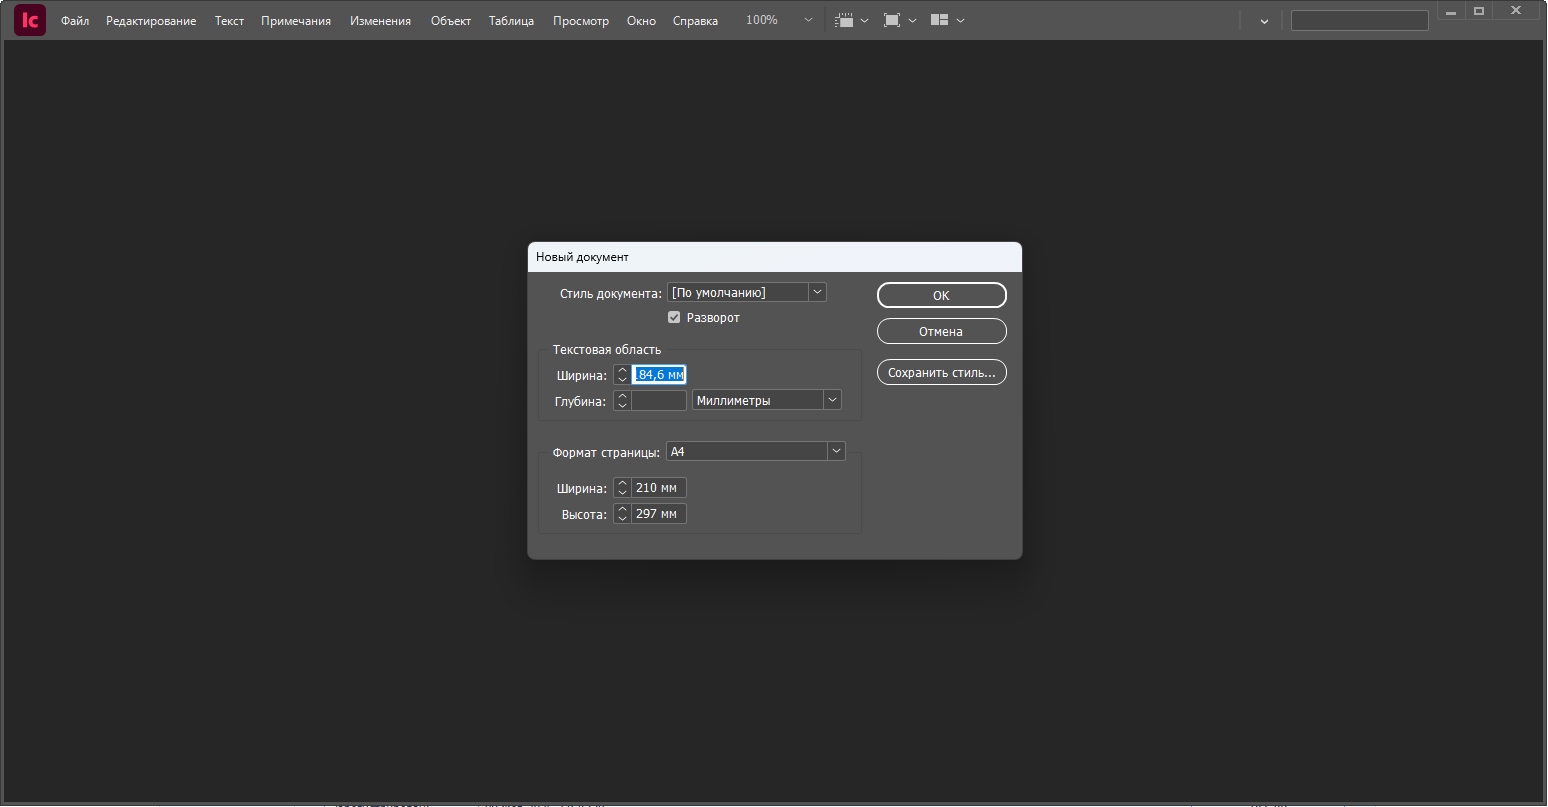1548x807 pixels.
Task: Click the screen mode icon
Action: [892, 20]
